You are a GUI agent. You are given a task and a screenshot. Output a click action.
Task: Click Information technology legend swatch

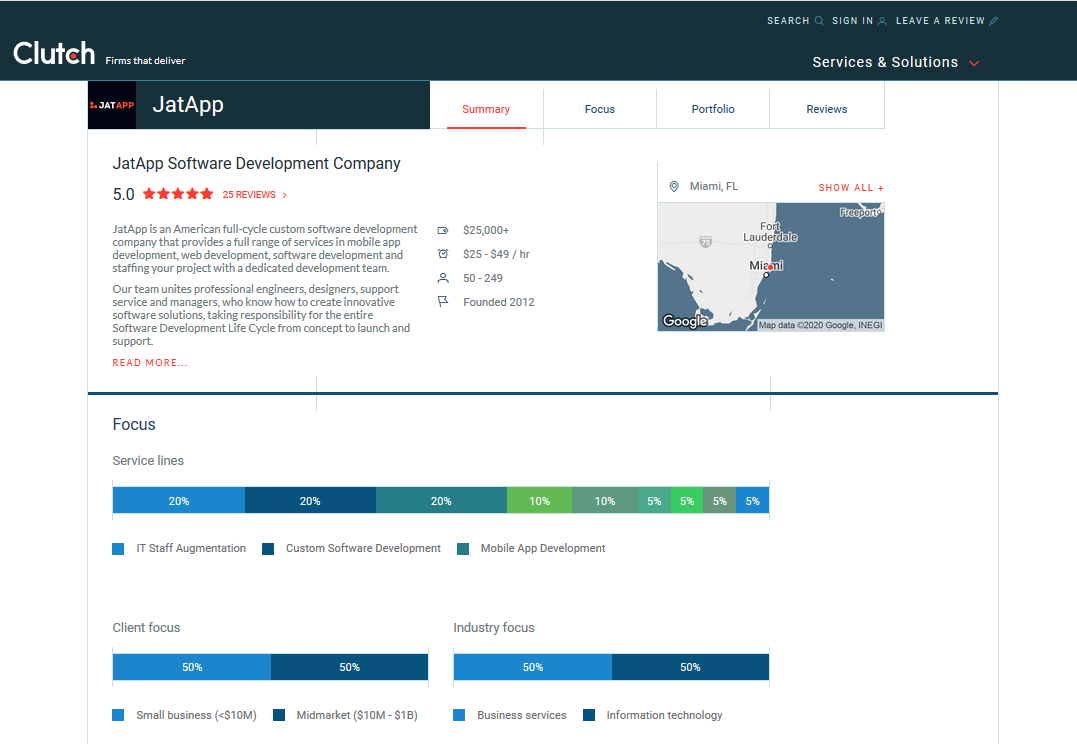point(589,715)
